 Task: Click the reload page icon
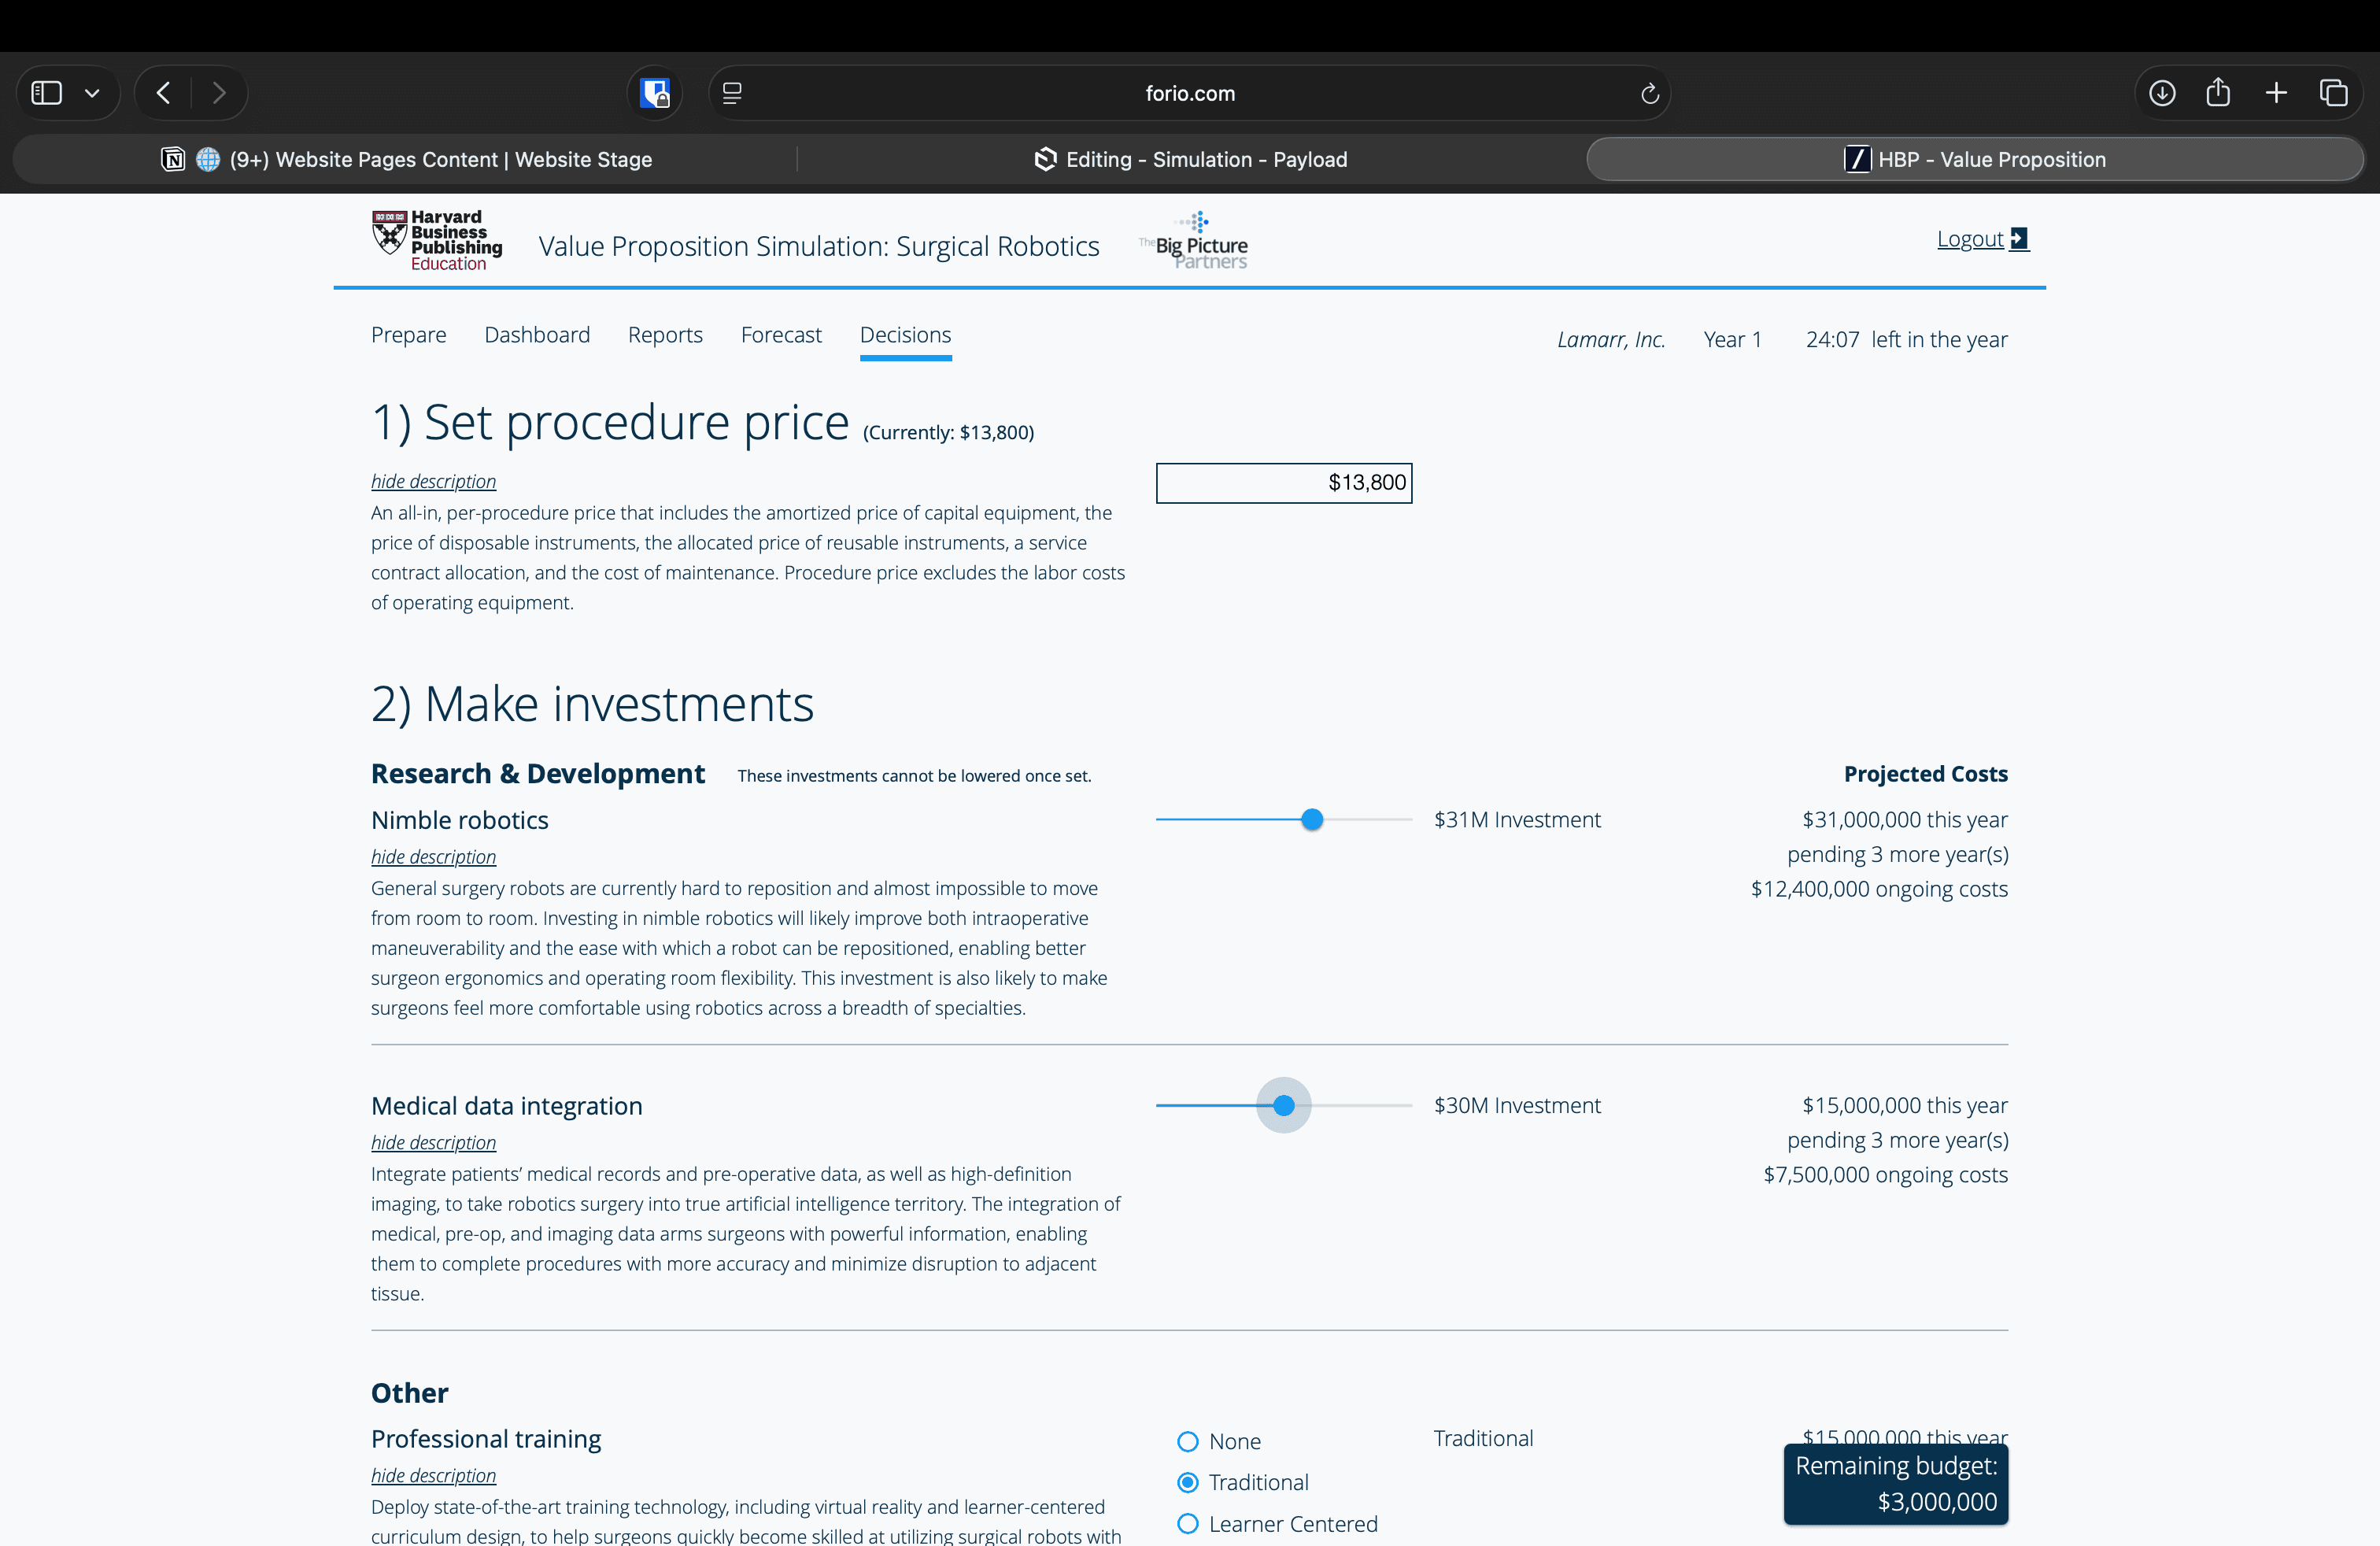(x=1649, y=93)
